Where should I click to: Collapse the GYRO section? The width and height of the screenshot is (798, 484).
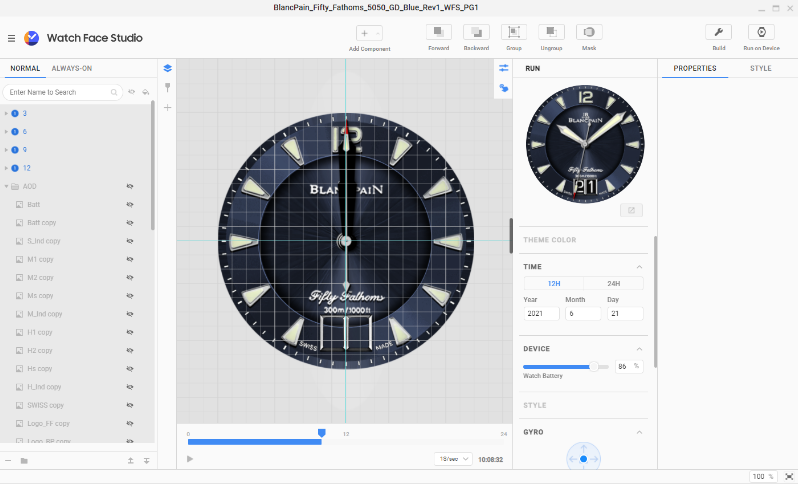click(639, 432)
